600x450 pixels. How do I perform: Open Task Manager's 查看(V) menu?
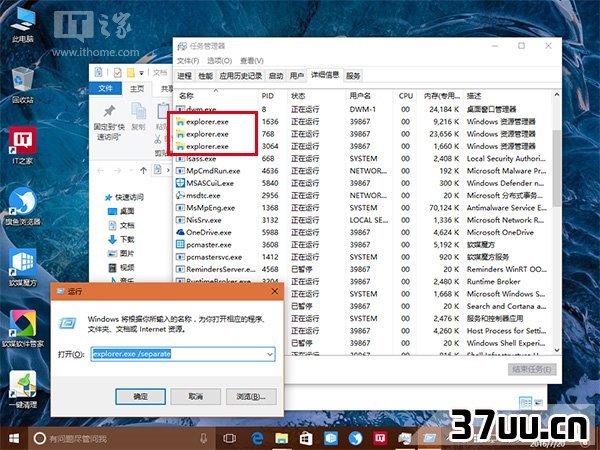[252, 61]
